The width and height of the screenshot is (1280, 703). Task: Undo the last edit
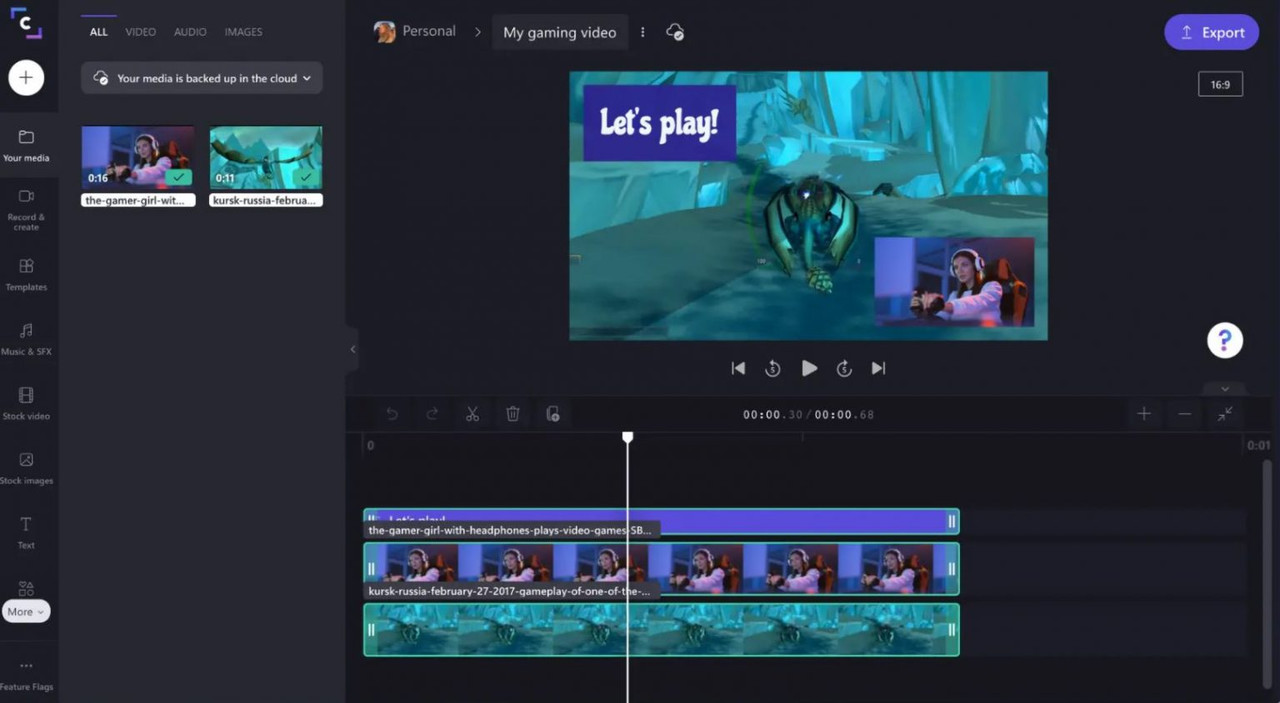(x=392, y=414)
